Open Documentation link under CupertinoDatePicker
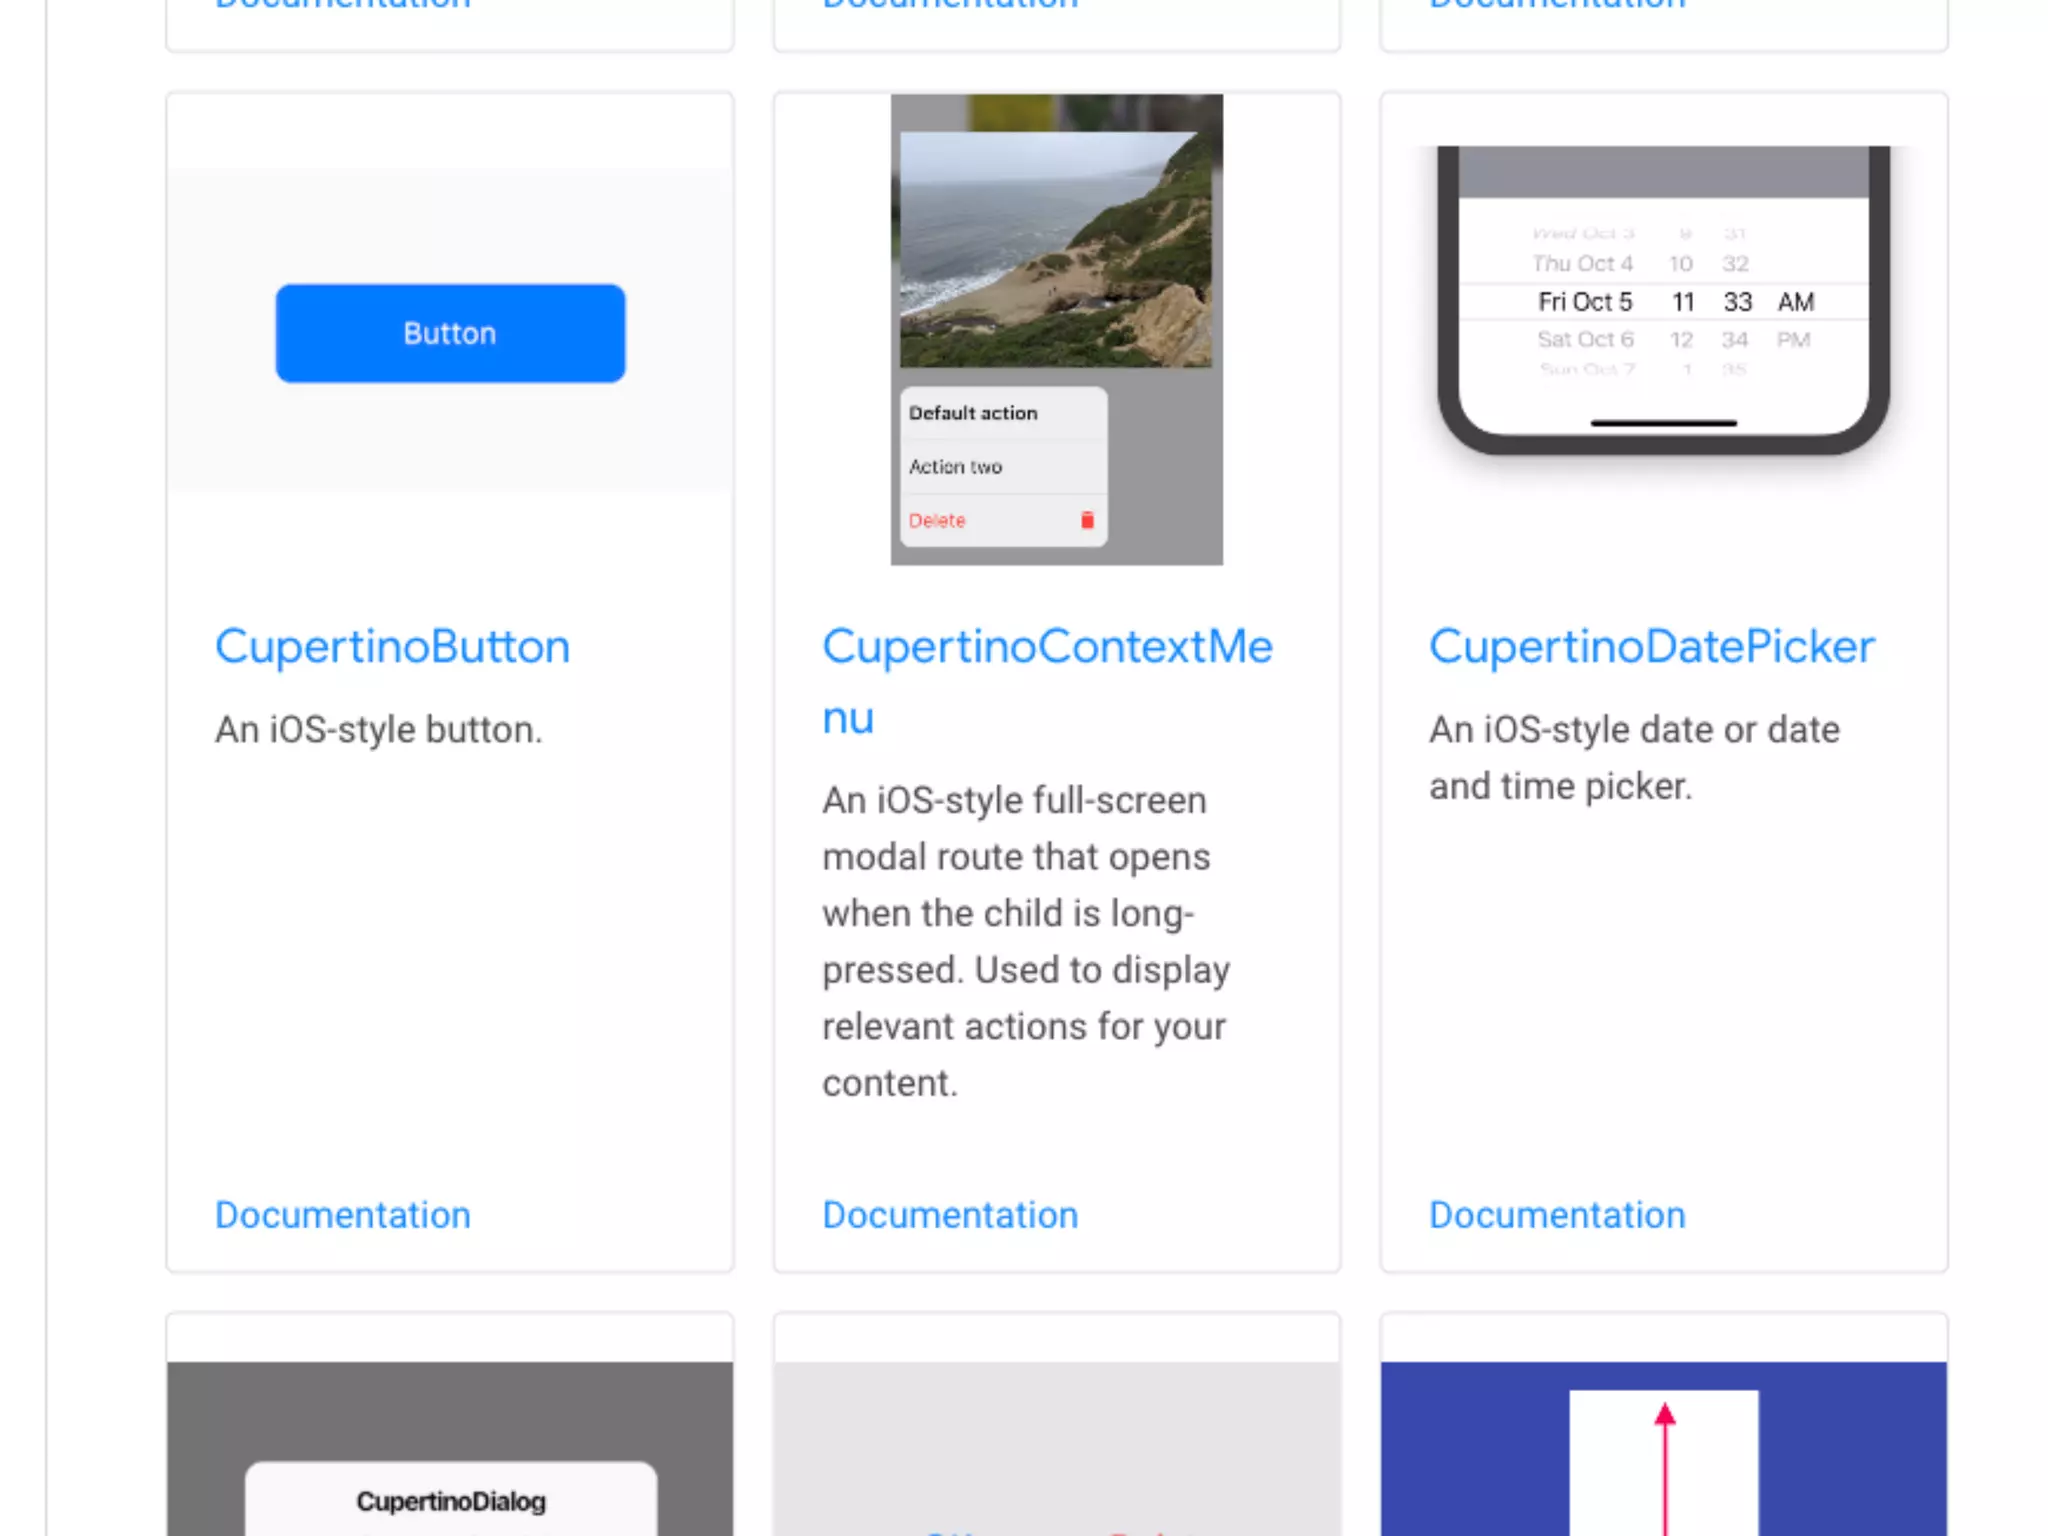Screen dimensions: 2048x1536 click(1557, 1215)
